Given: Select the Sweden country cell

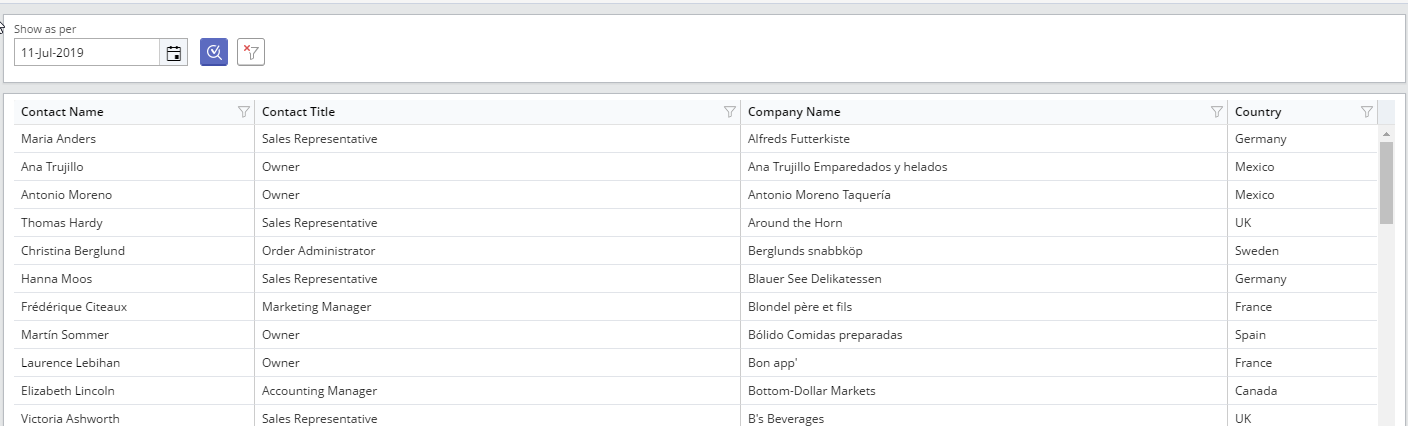Looking at the screenshot, I should [x=1256, y=251].
